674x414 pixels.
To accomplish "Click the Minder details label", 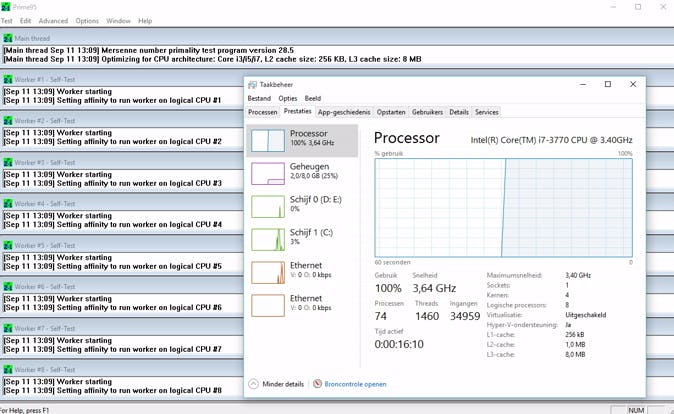I will coord(283,384).
